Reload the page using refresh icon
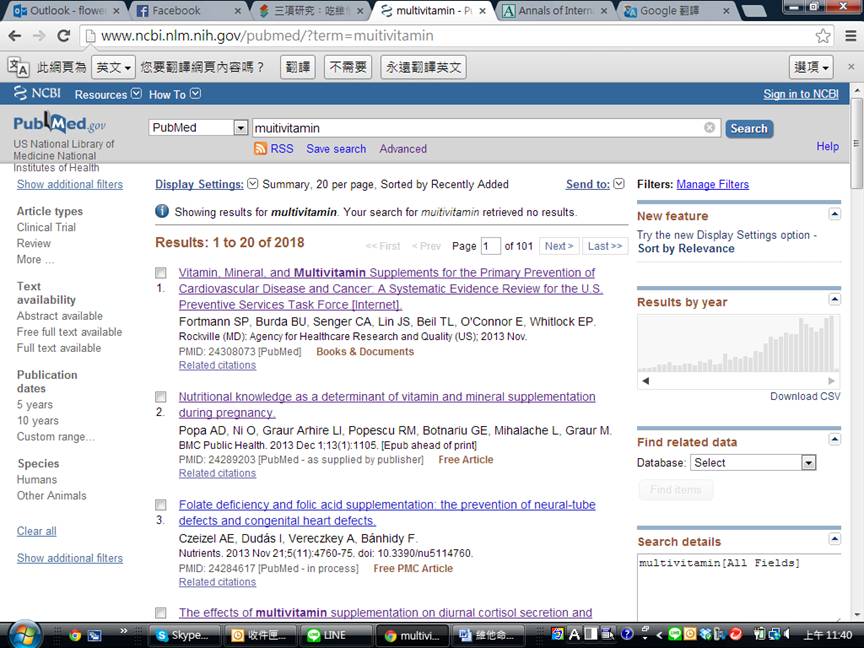 tap(63, 36)
